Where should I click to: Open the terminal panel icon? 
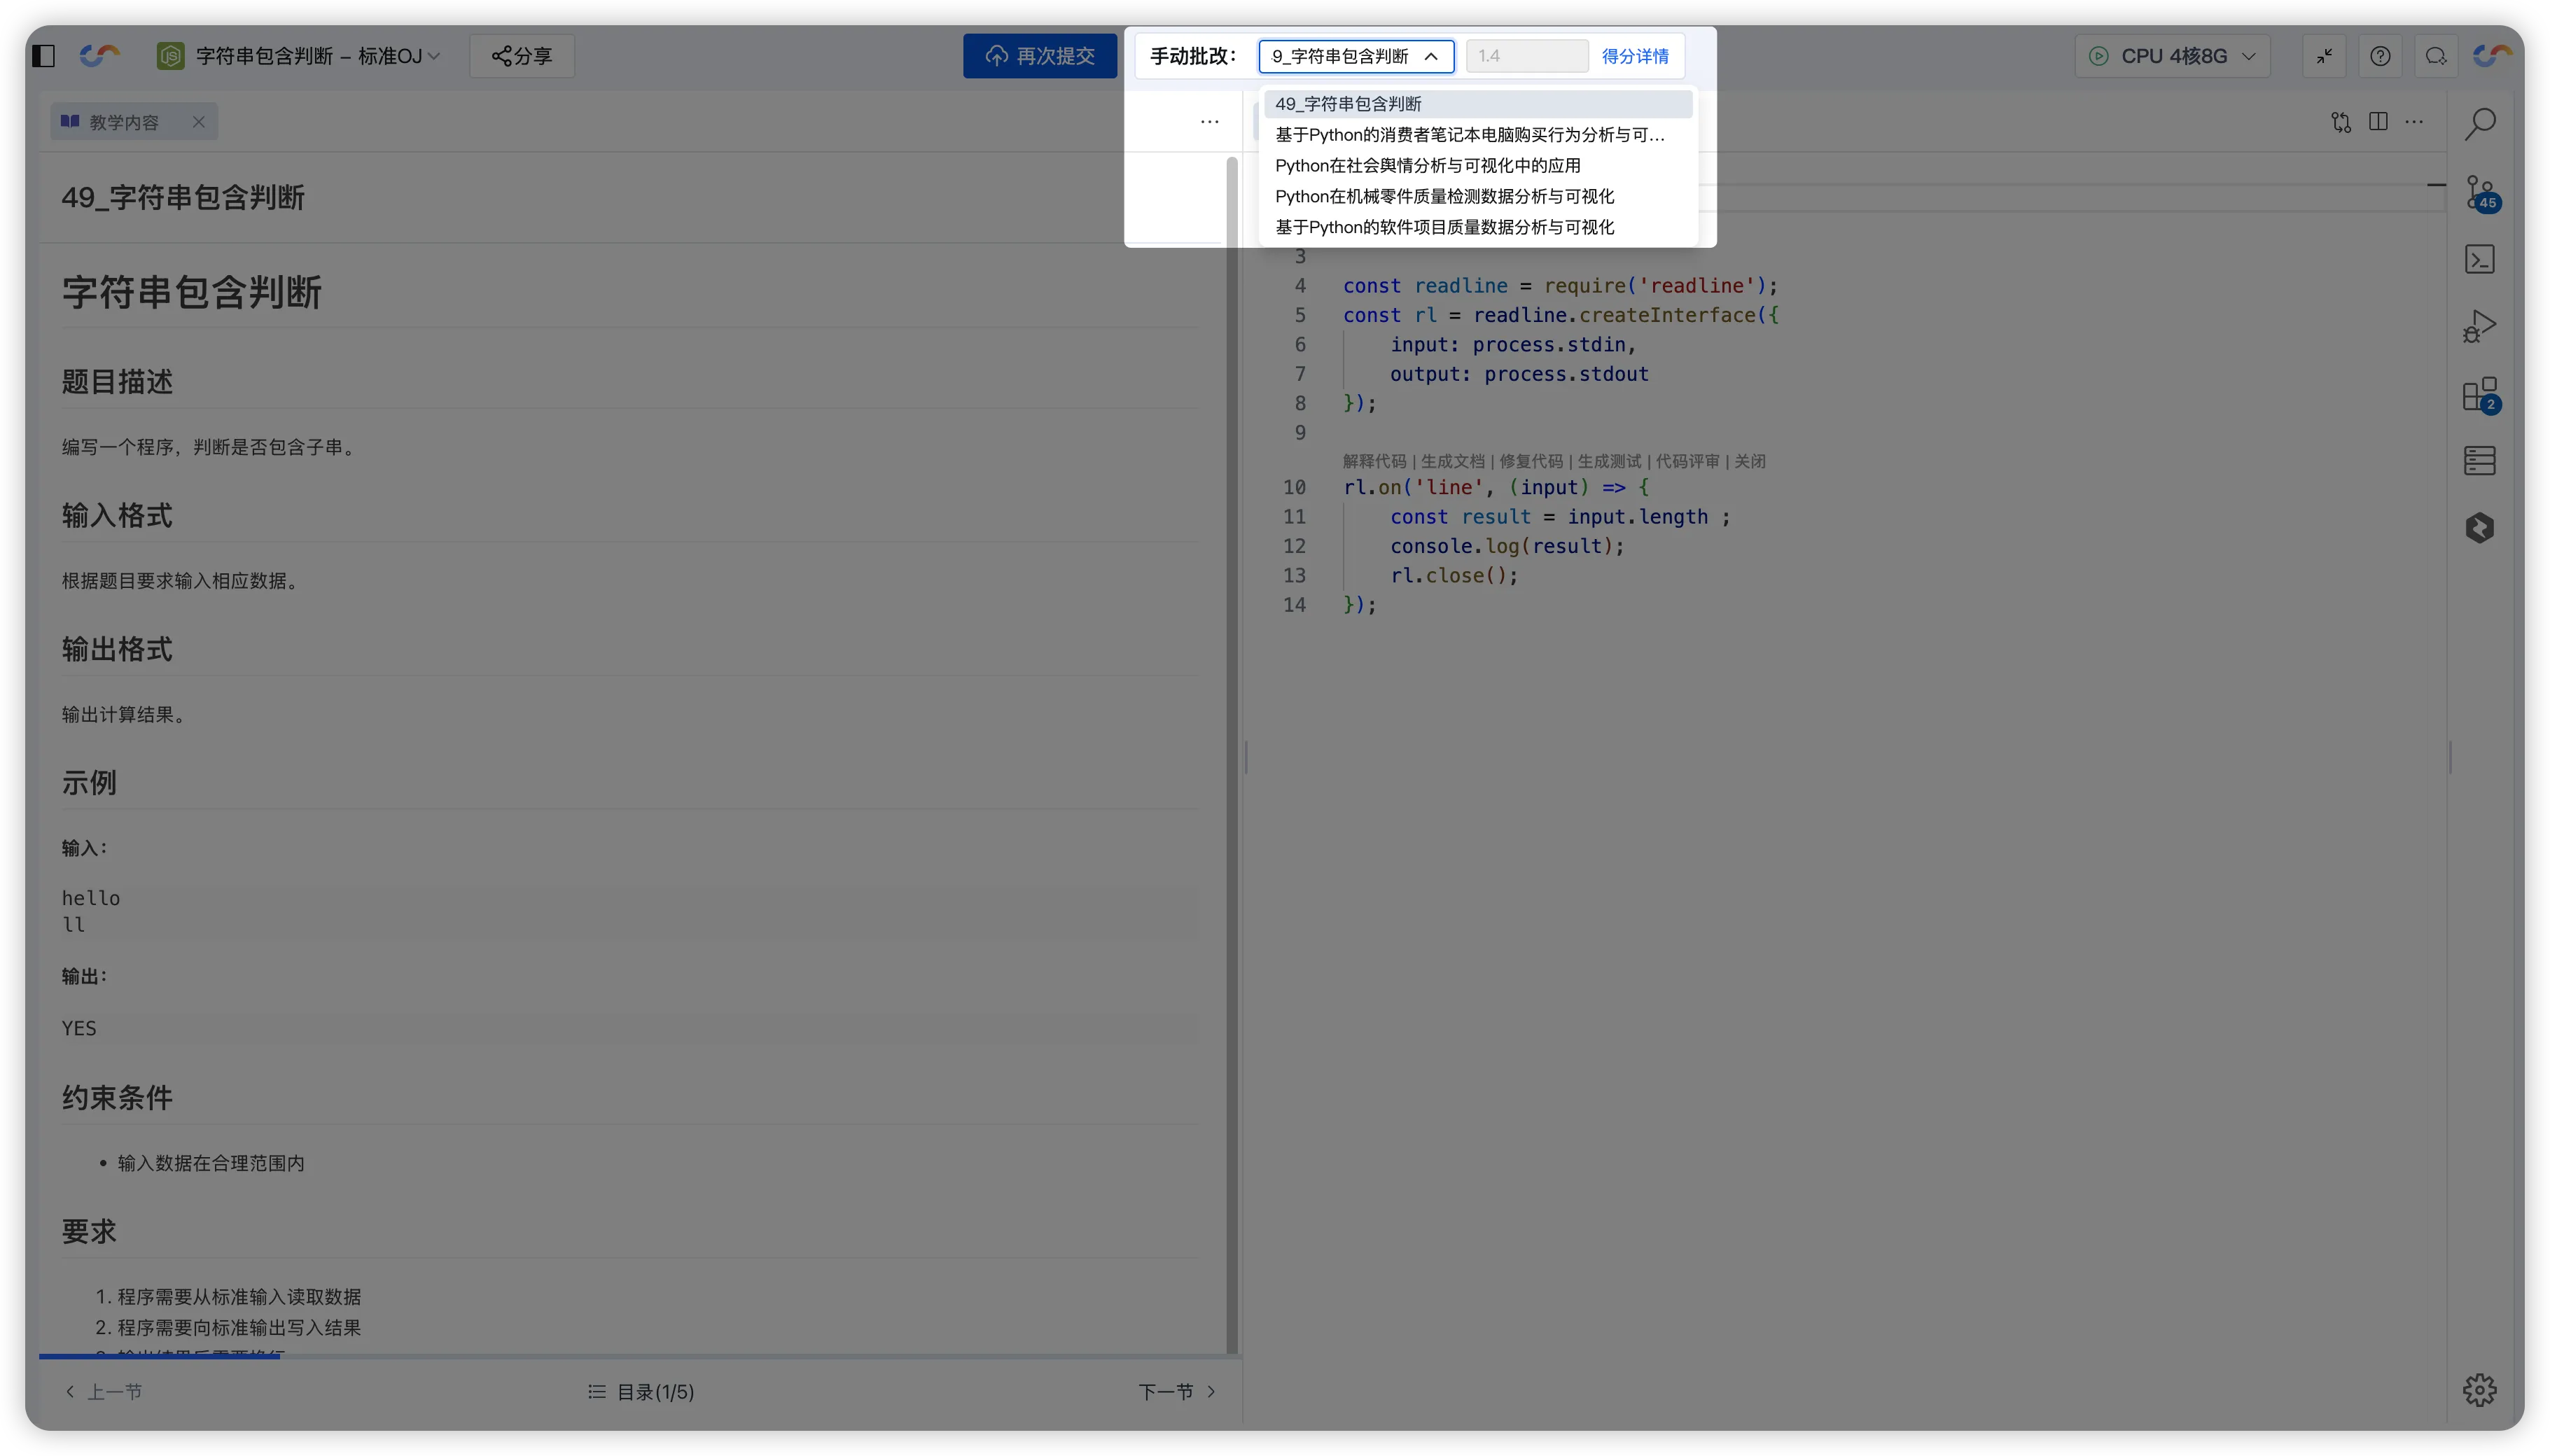[2479, 259]
